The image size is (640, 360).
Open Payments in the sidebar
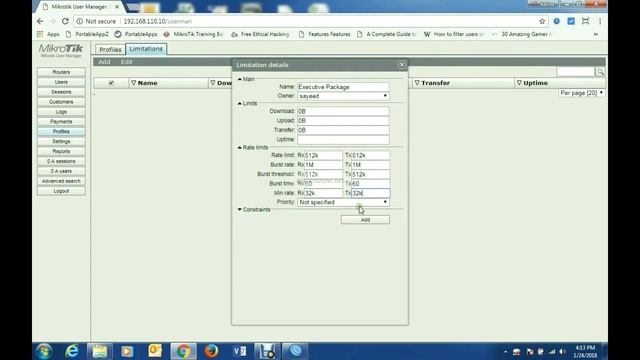point(61,122)
